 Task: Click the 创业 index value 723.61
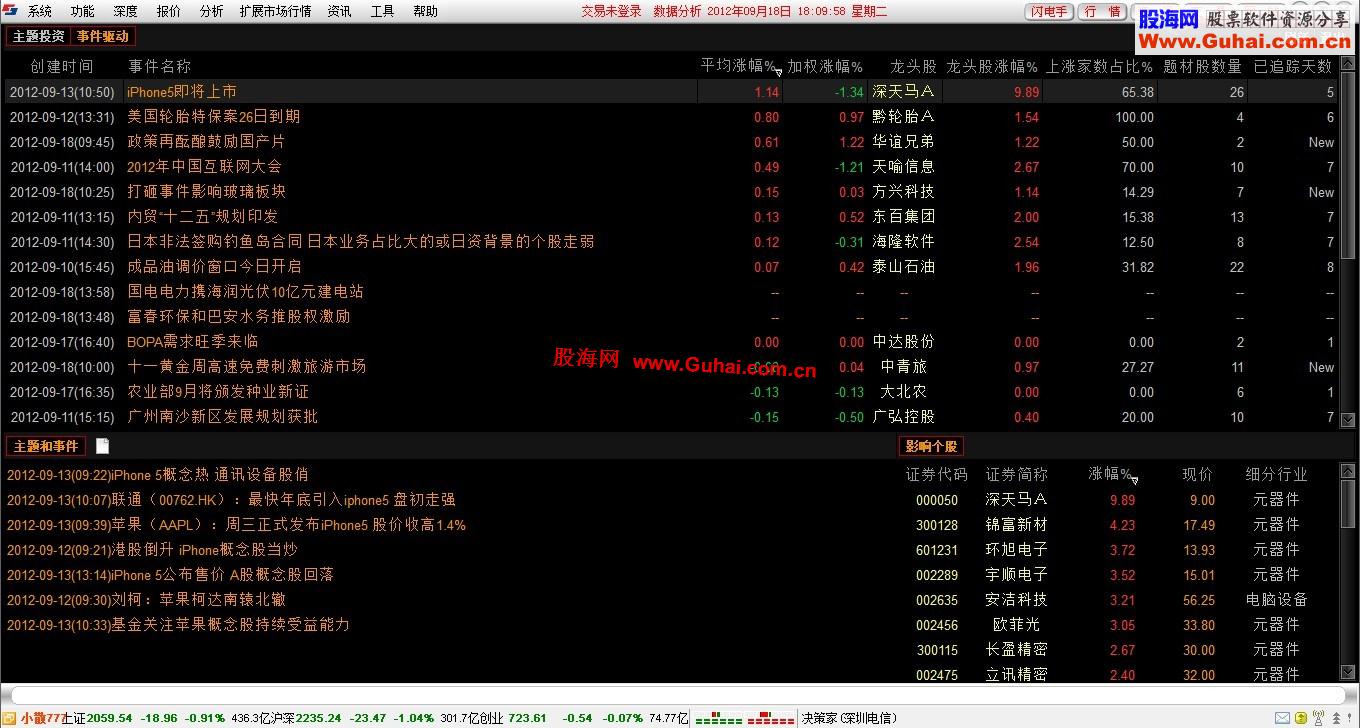(x=528, y=718)
